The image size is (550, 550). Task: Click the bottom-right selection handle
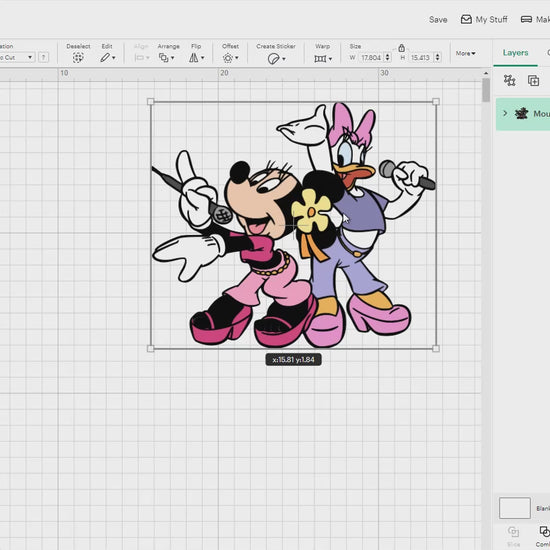(x=436, y=348)
